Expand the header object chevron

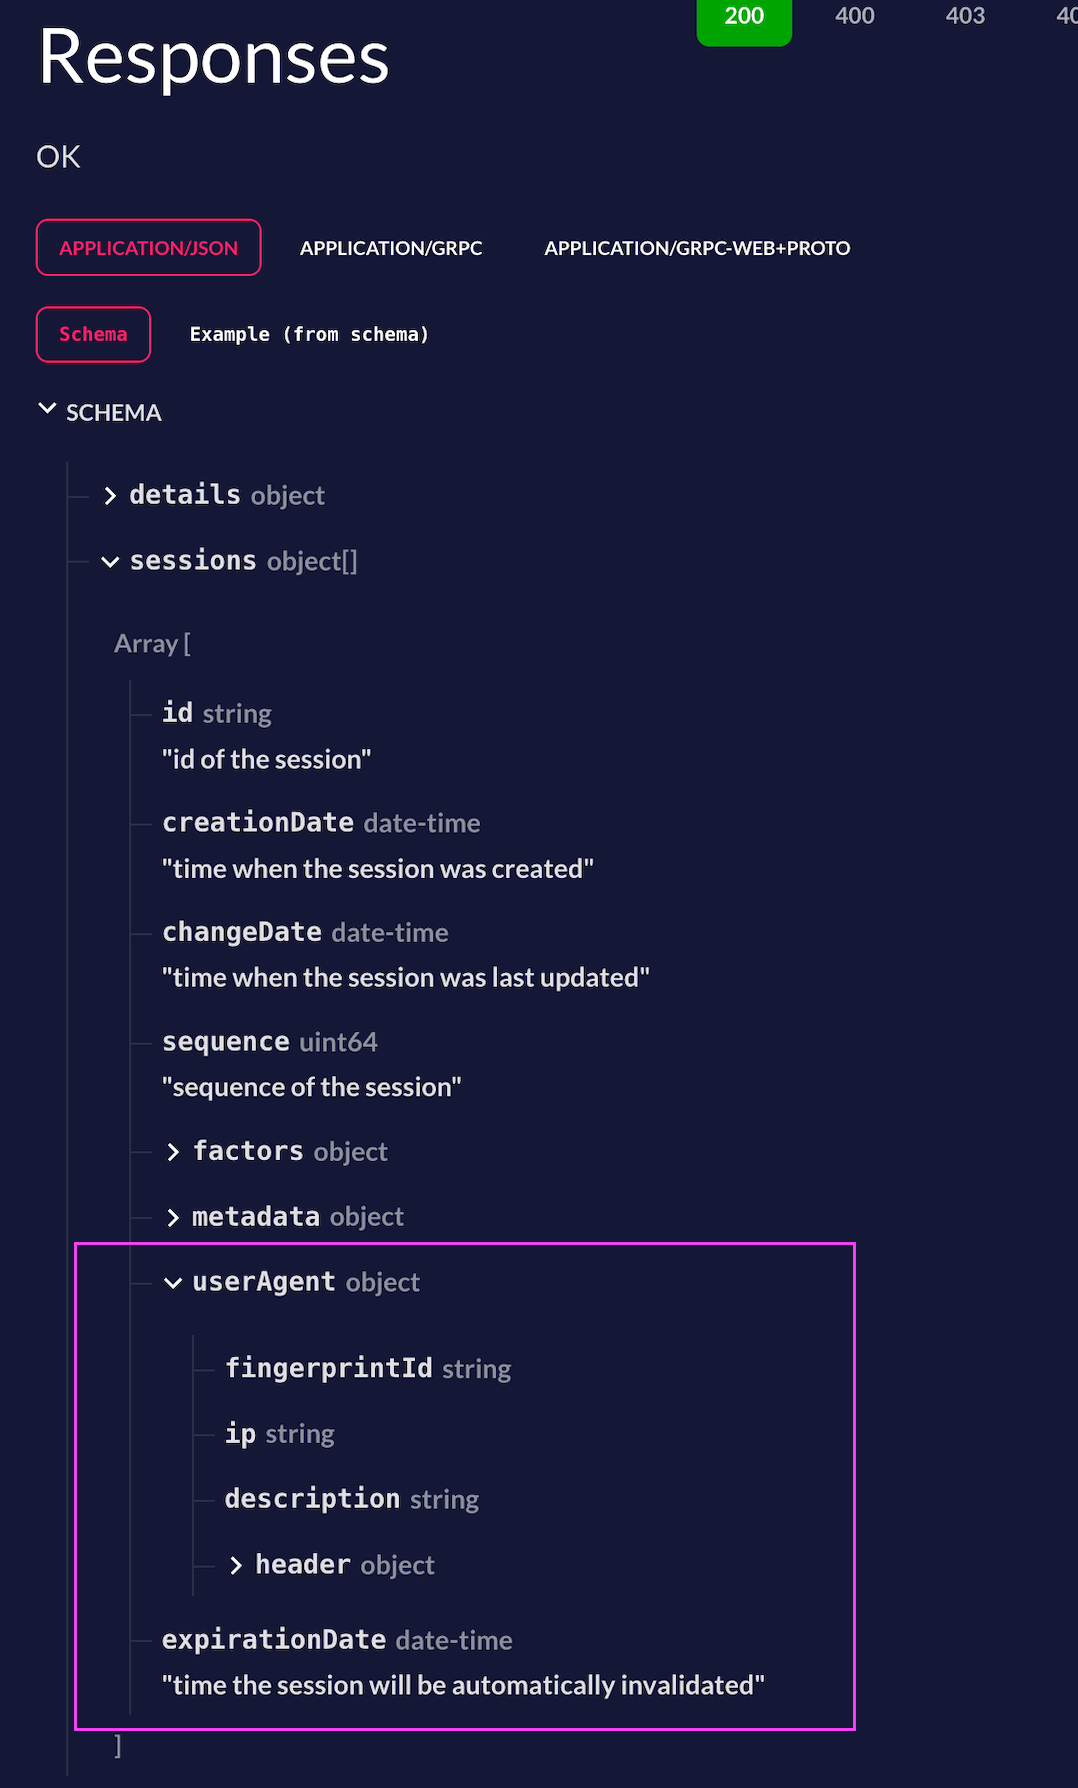[x=236, y=1565]
